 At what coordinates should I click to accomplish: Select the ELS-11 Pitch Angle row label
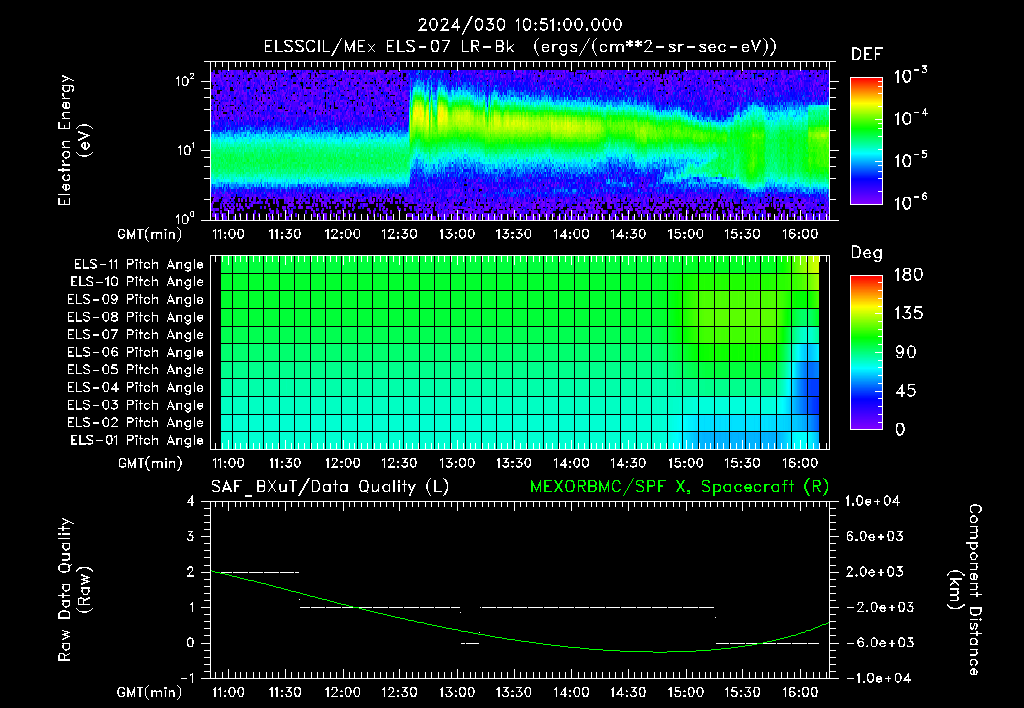click(x=138, y=265)
